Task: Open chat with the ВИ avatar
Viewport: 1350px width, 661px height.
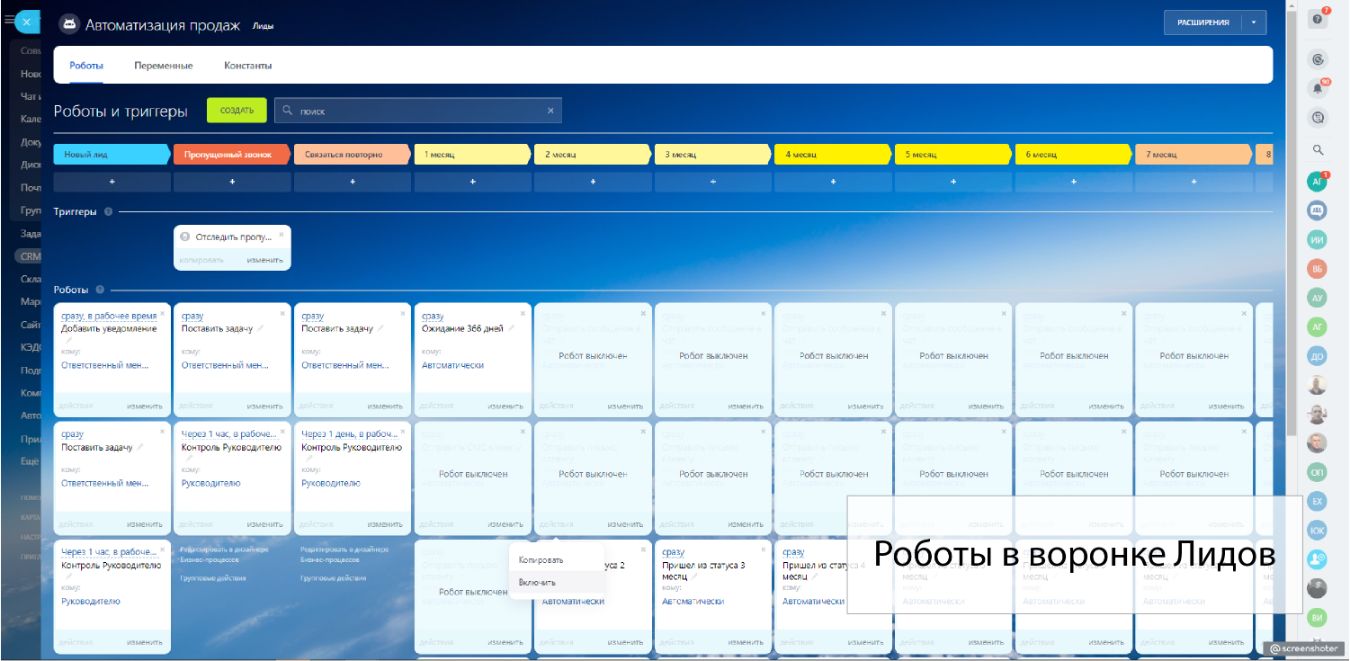Action: pyautogui.click(x=1318, y=617)
